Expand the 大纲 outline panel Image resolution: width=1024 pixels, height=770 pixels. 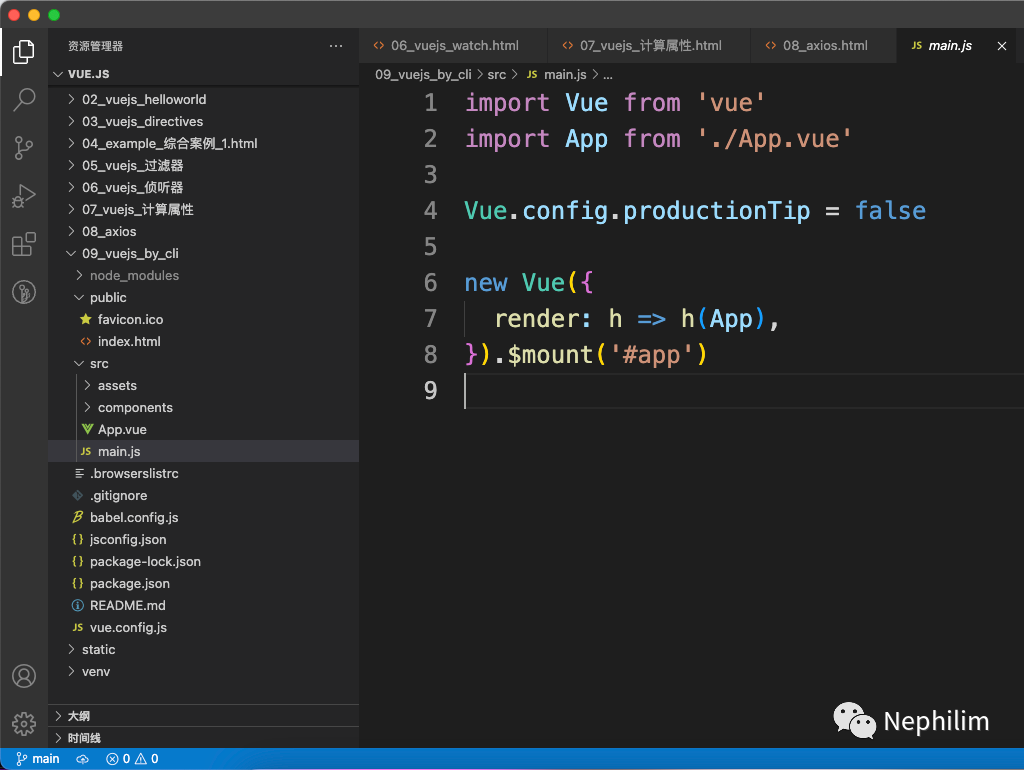[203, 716]
